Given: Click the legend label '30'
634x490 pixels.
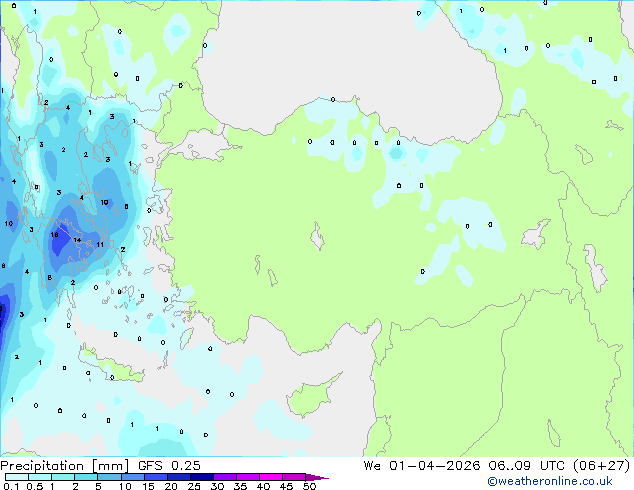Looking at the screenshot, I should pyautogui.click(x=217, y=486).
